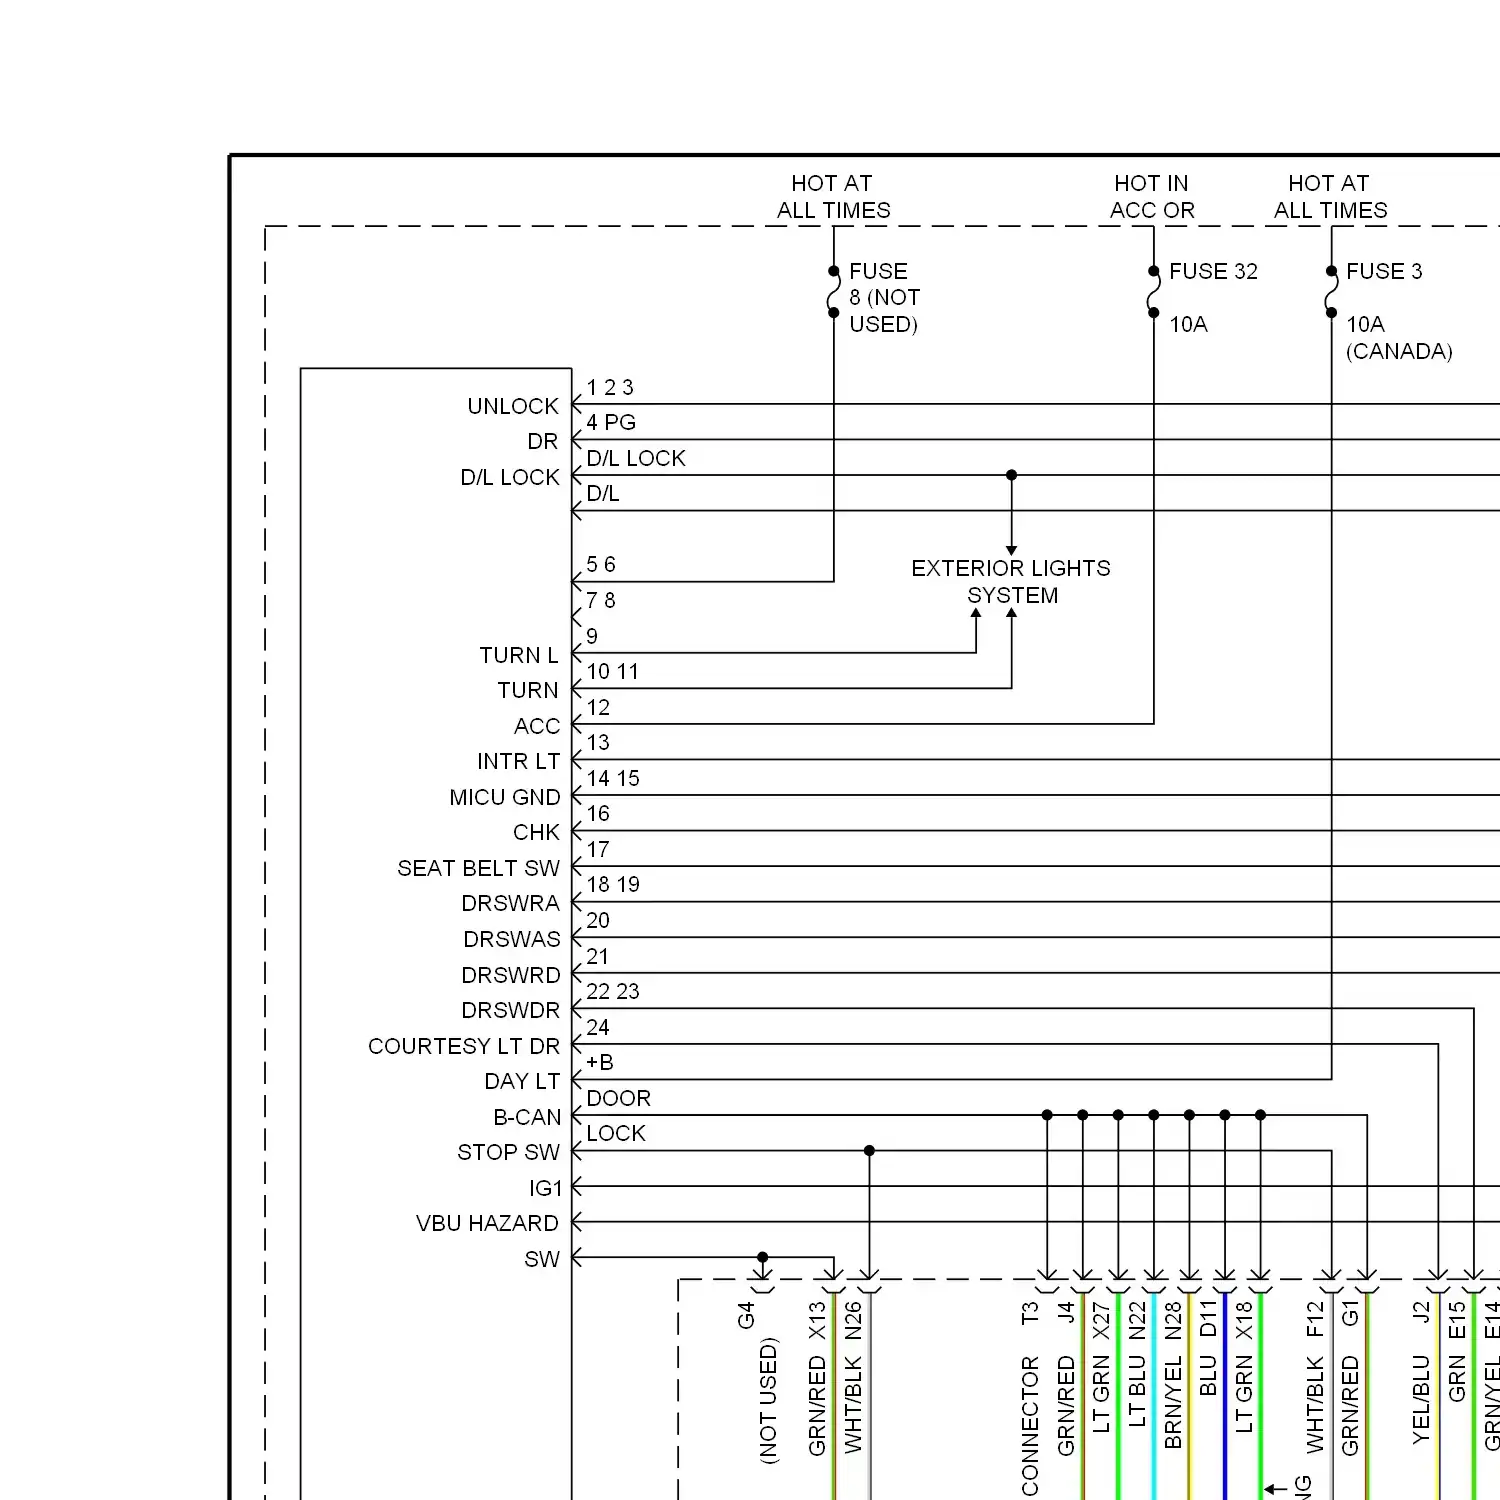Image resolution: width=1500 pixels, height=1500 pixels.
Task: Select the 'ACC' terminal label
Action: click(x=537, y=726)
